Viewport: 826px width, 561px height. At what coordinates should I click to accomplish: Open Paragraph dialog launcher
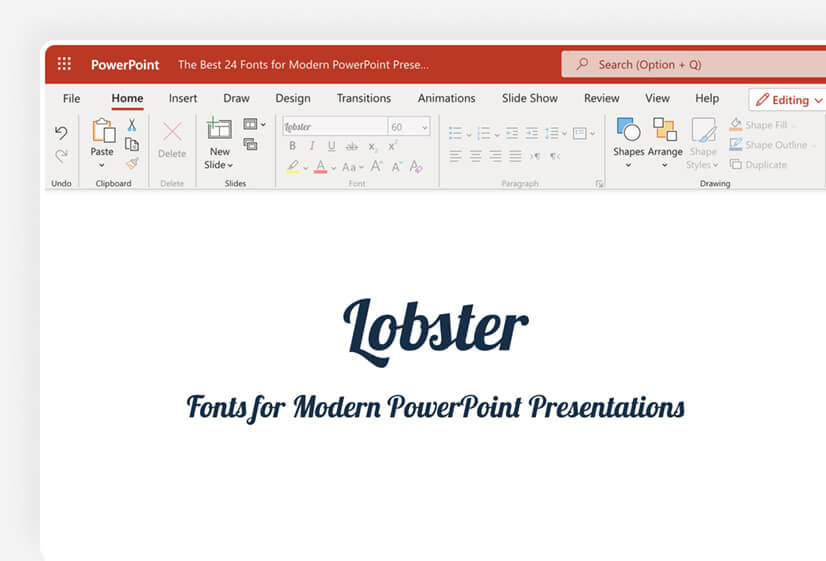(x=599, y=183)
